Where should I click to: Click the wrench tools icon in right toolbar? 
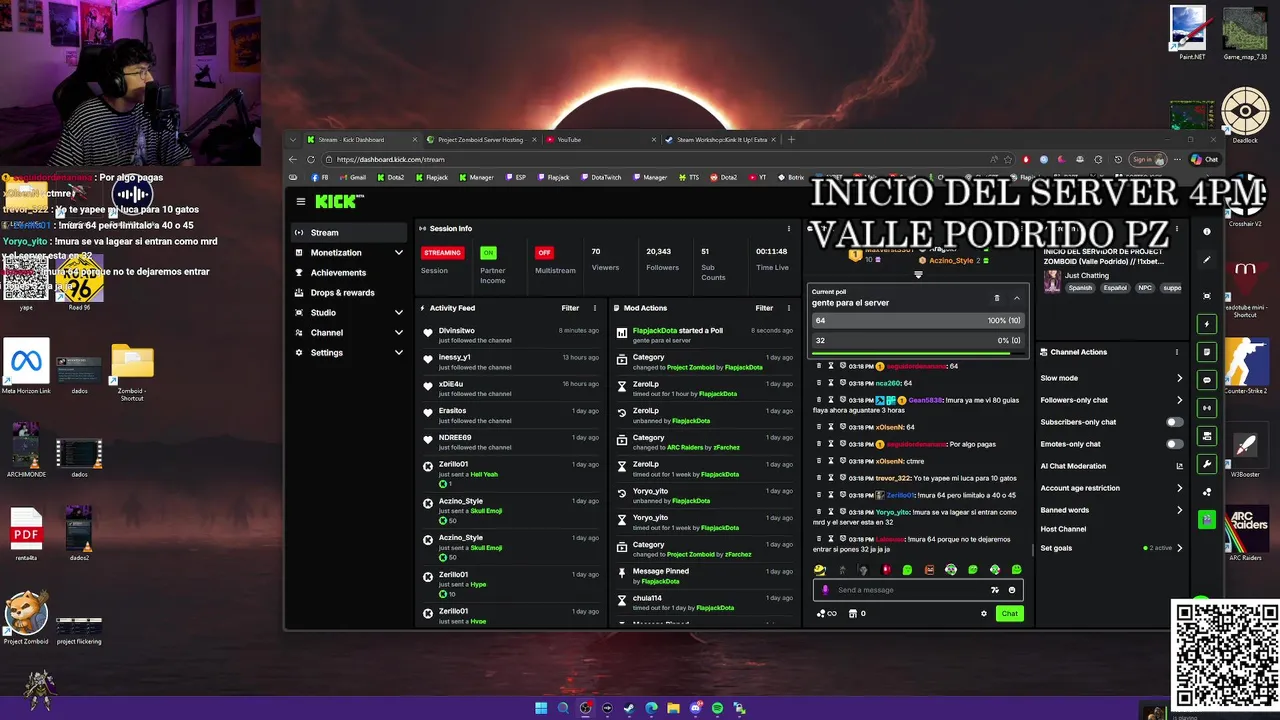pyautogui.click(x=1207, y=464)
